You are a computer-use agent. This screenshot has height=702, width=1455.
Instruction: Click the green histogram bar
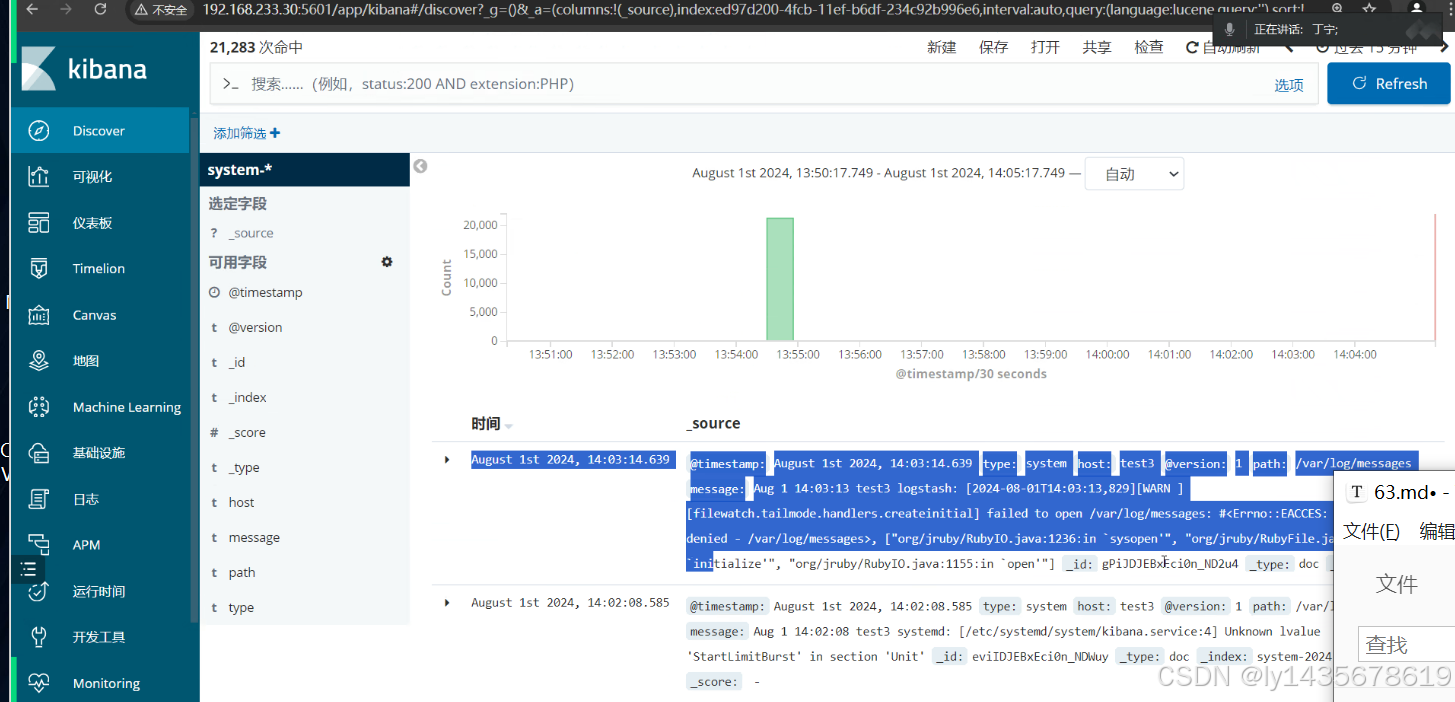[x=780, y=279]
